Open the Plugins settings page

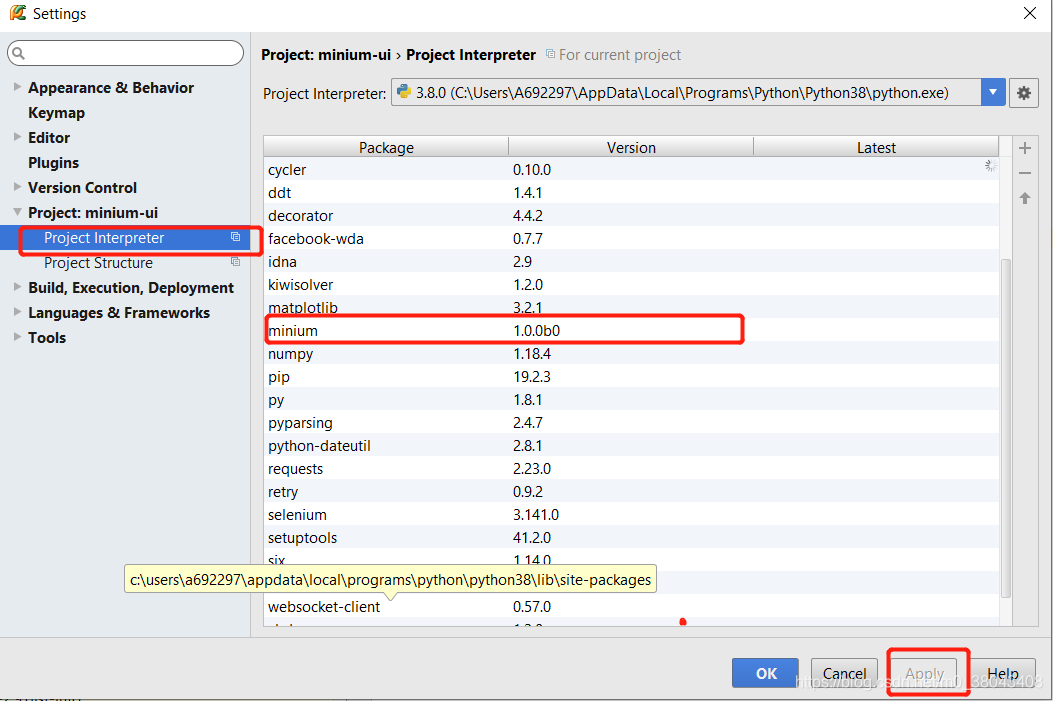coord(53,162)
